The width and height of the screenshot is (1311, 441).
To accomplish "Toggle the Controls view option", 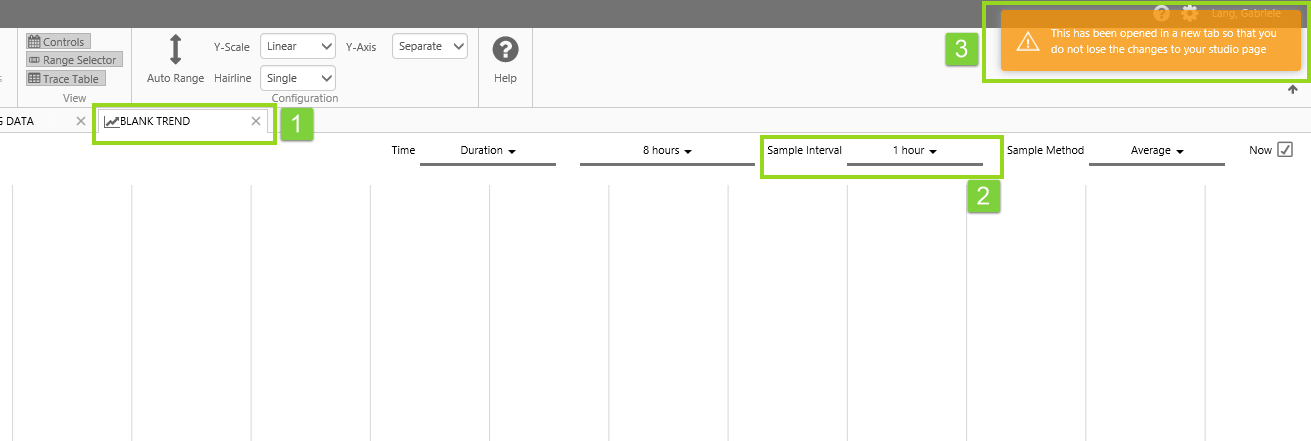I will click(58, 42).
